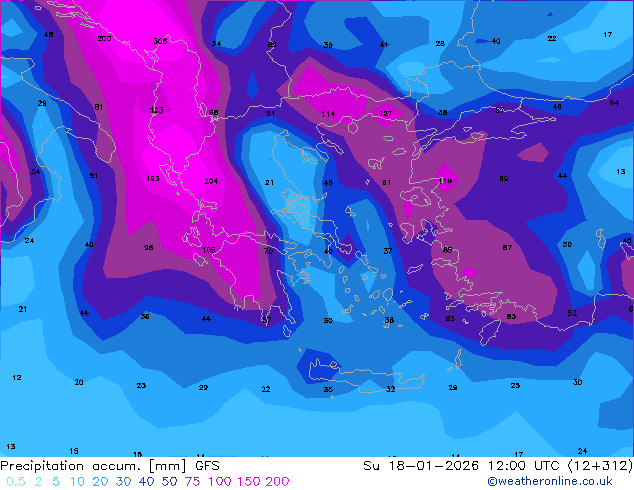
Task: Click the legend value 75
Action: (x=192, y=482)
